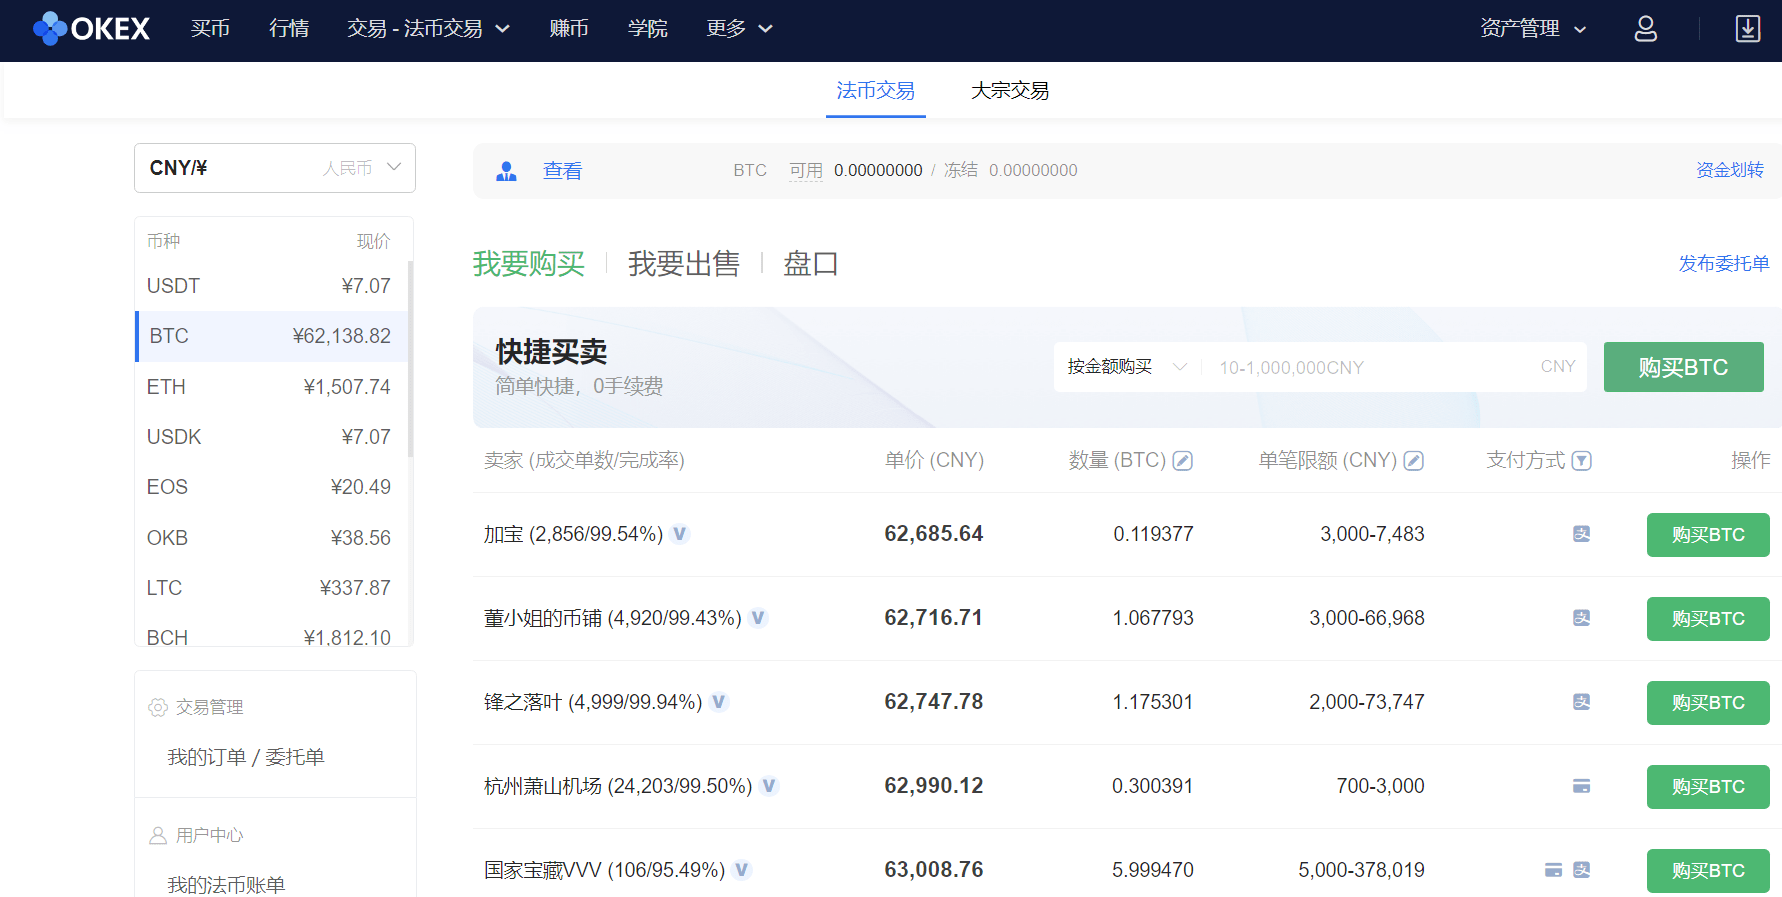Click seller name 杭州萧山机场 (24,203/99.50%)
Image resolution: width=1782 pixels, height=897 pixels.
(x=618, y=786)
